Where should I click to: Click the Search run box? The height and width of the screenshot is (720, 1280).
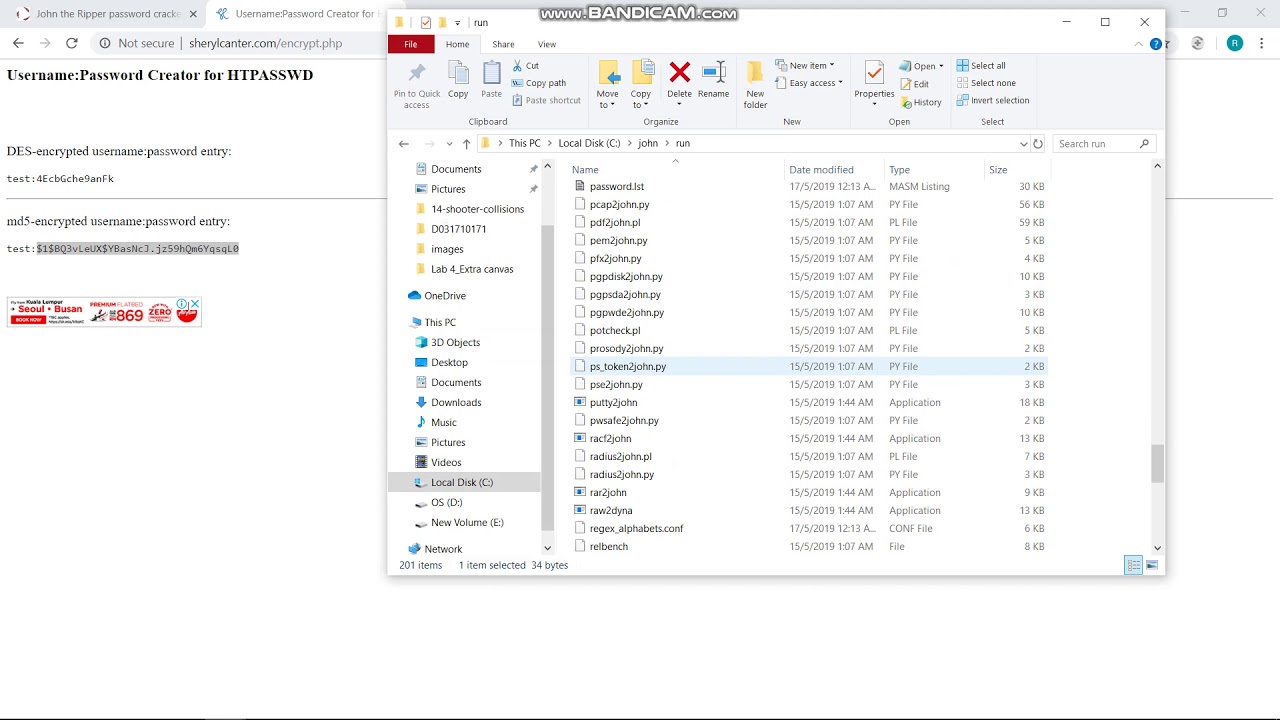pos(1104,144)
